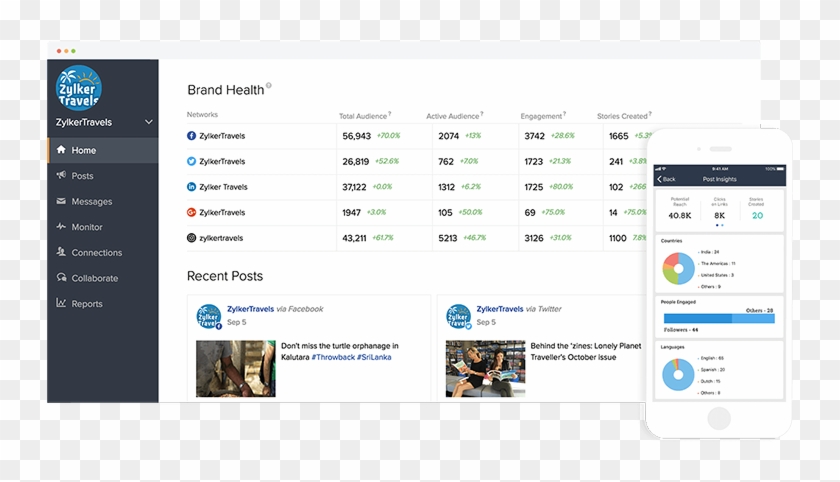Open Posts from the sidebar

[x=82, y=176]
